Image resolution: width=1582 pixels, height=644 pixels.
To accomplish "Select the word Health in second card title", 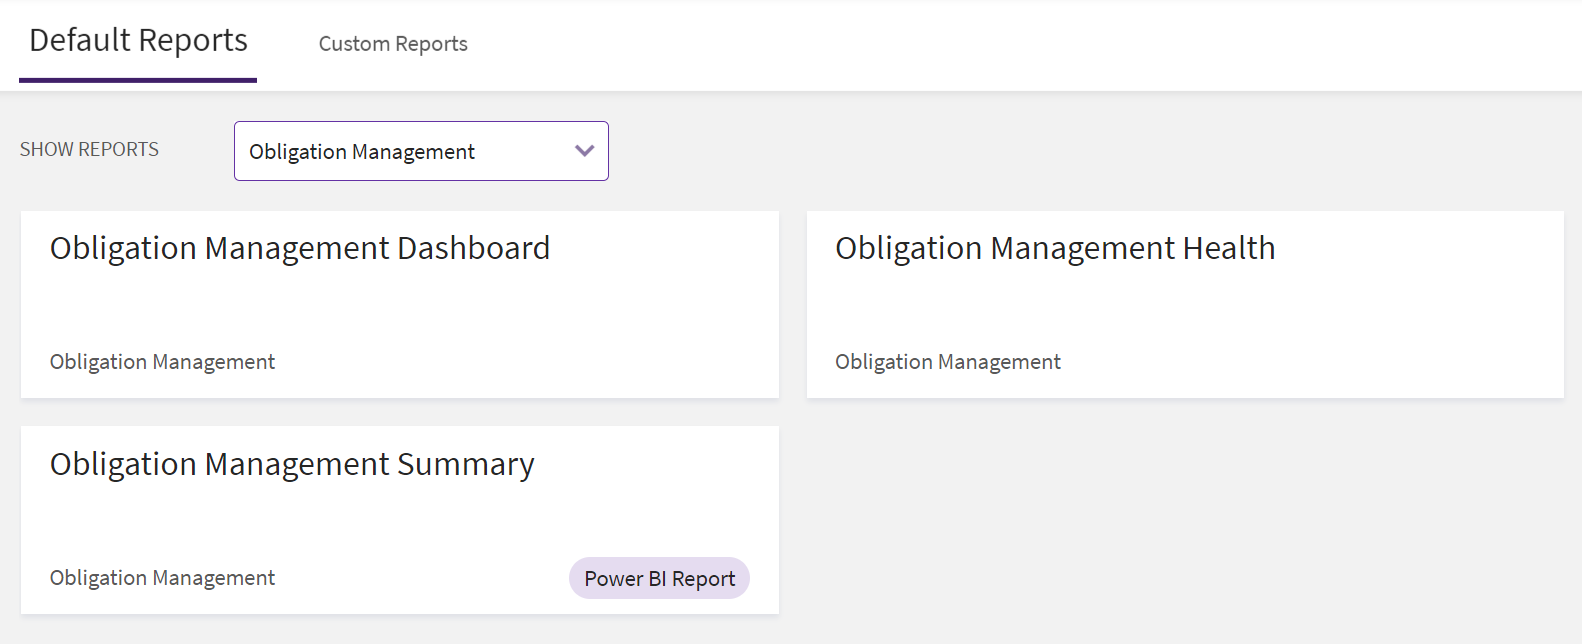I will click(1228, 248).
